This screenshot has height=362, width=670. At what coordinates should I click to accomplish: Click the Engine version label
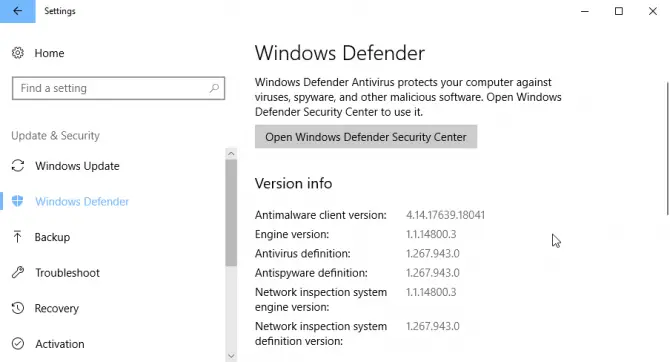(292, 234)
